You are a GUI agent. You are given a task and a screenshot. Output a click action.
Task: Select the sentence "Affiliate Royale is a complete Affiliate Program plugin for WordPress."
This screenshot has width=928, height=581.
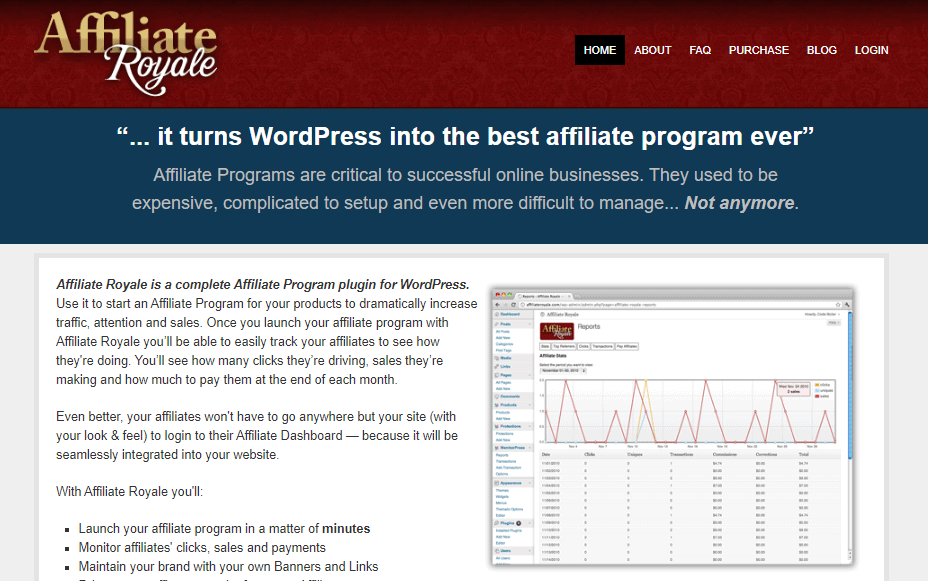pos(263,285)
